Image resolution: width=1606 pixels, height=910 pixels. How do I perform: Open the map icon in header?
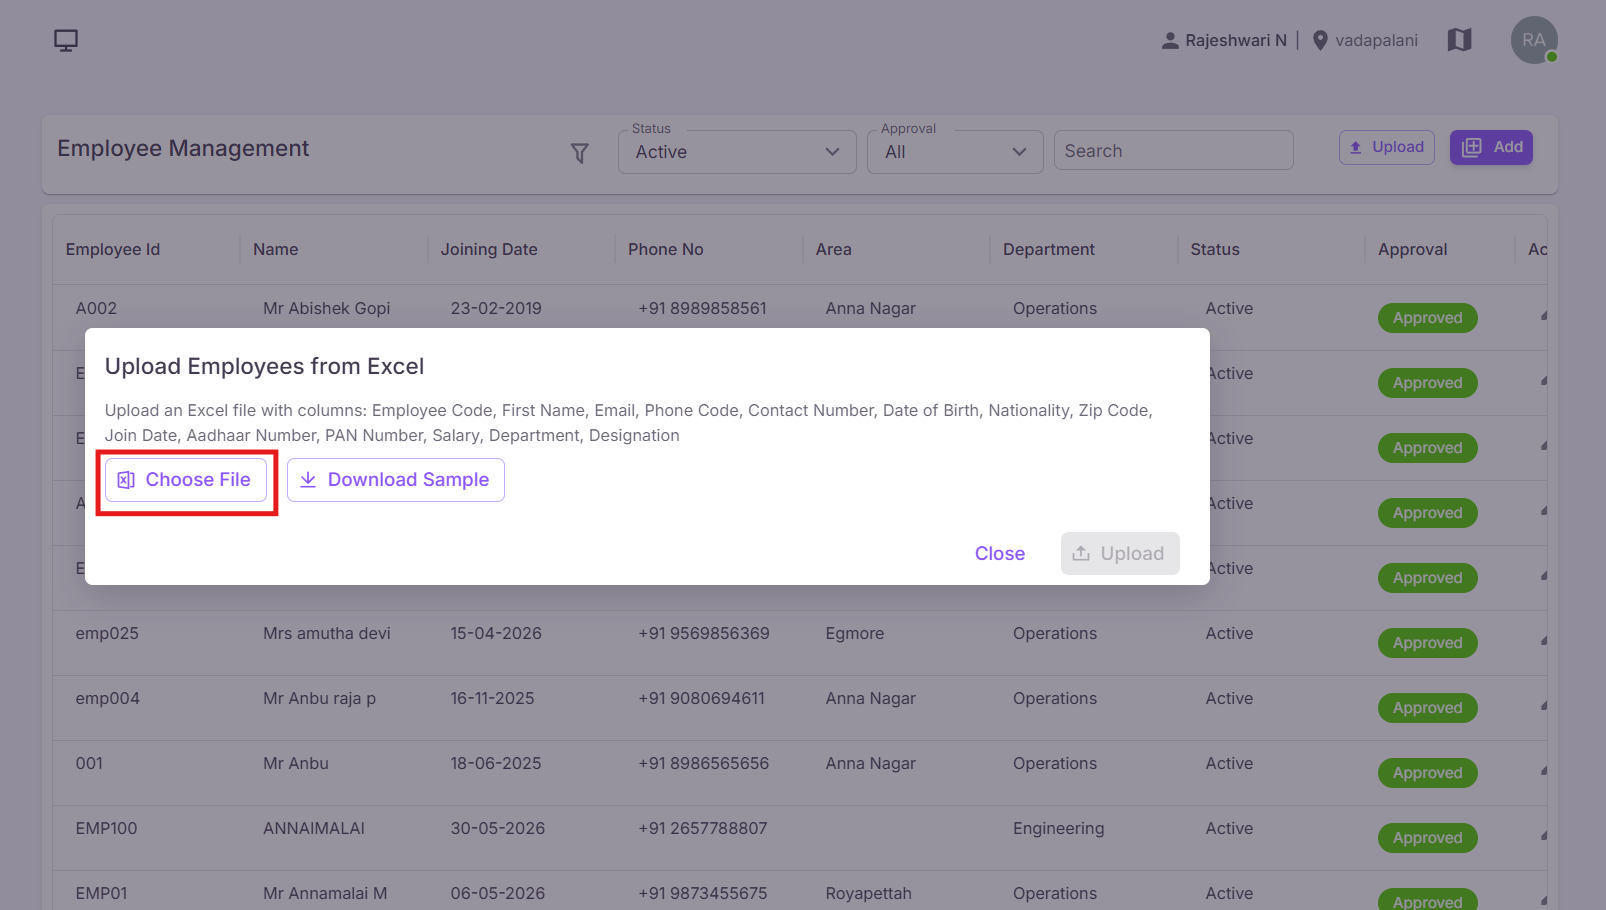[x=1460, y=40]
